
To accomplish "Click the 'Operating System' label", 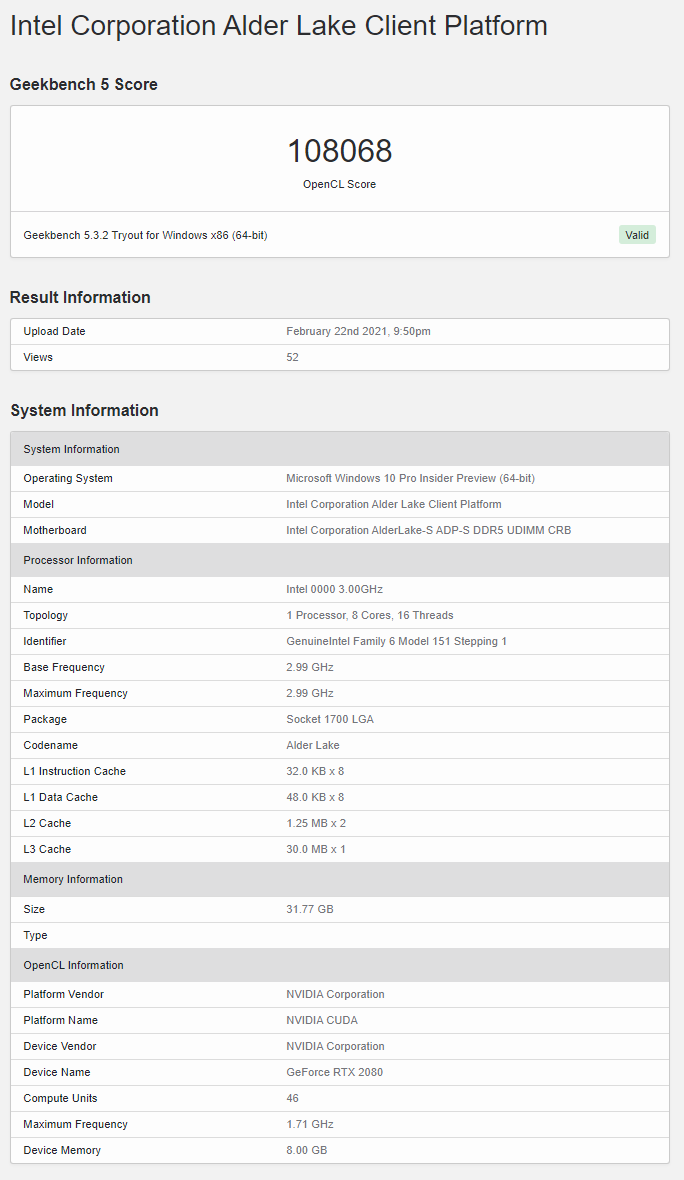I will click(x=68, y=478).
